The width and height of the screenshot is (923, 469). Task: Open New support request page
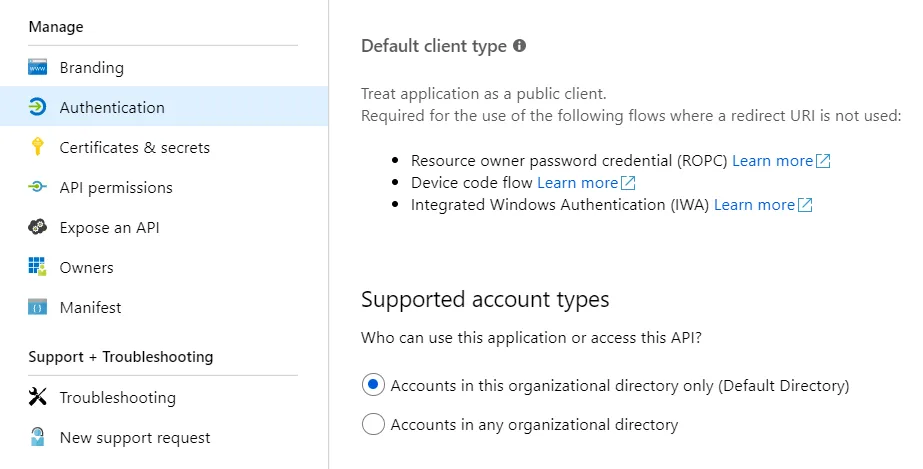tap(135, 438)
